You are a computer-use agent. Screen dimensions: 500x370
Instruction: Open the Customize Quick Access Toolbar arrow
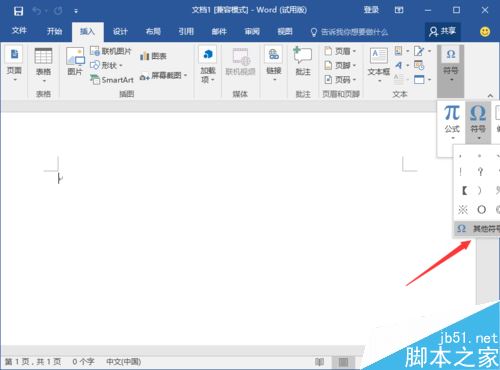coord(76,11)
